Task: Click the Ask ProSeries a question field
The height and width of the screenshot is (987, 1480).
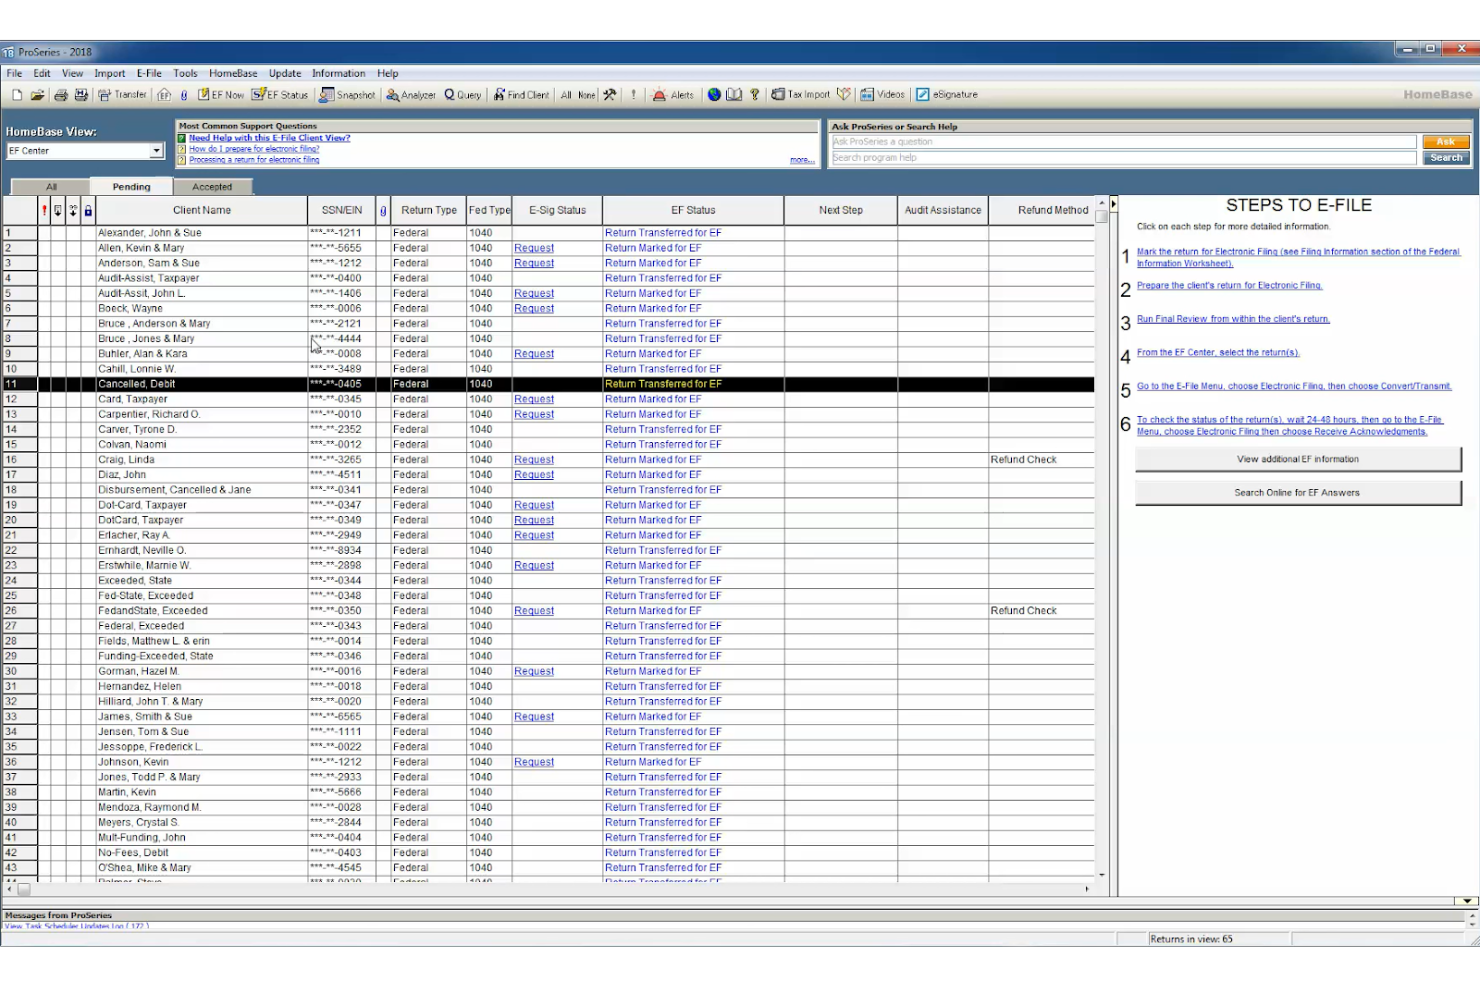Action: (1124, 142)
